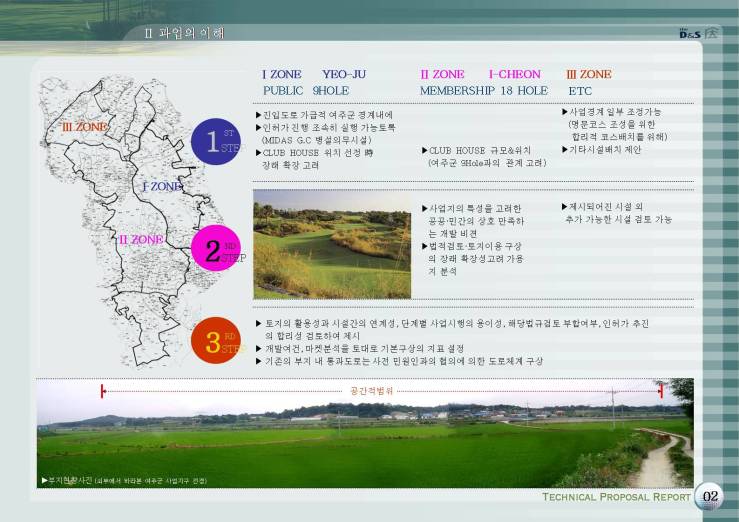Click the Technical Proposal Report footer text
The height and width of the screenshot is (522, 739).
[x=616, y=497]
